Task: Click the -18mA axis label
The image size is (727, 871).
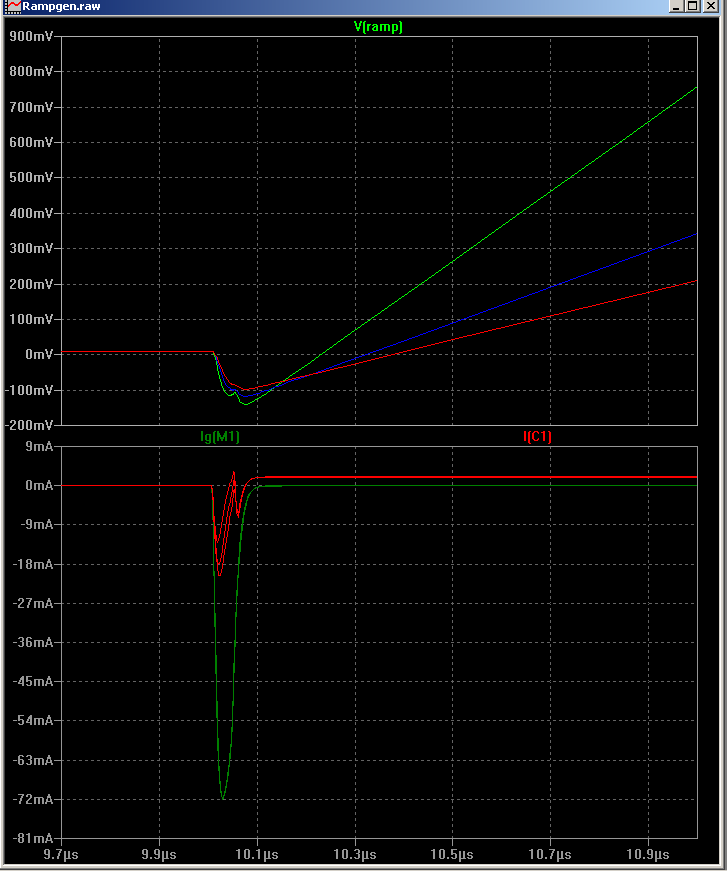Action: point(33,564)
